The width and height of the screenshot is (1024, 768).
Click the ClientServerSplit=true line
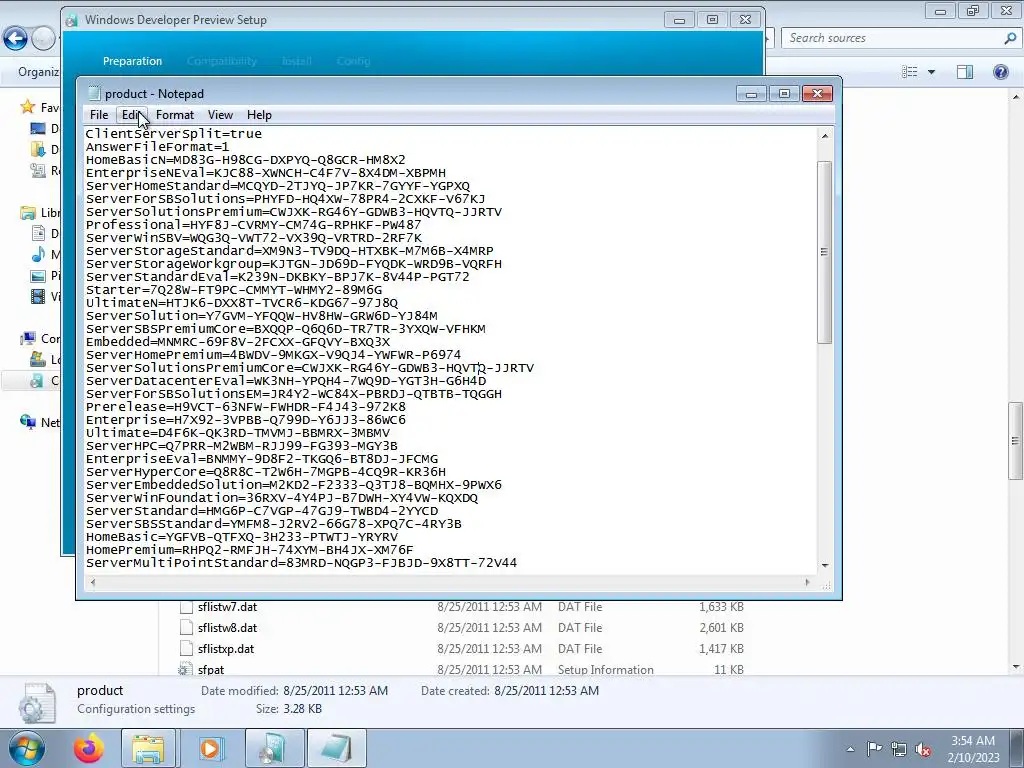pos(174,134)
